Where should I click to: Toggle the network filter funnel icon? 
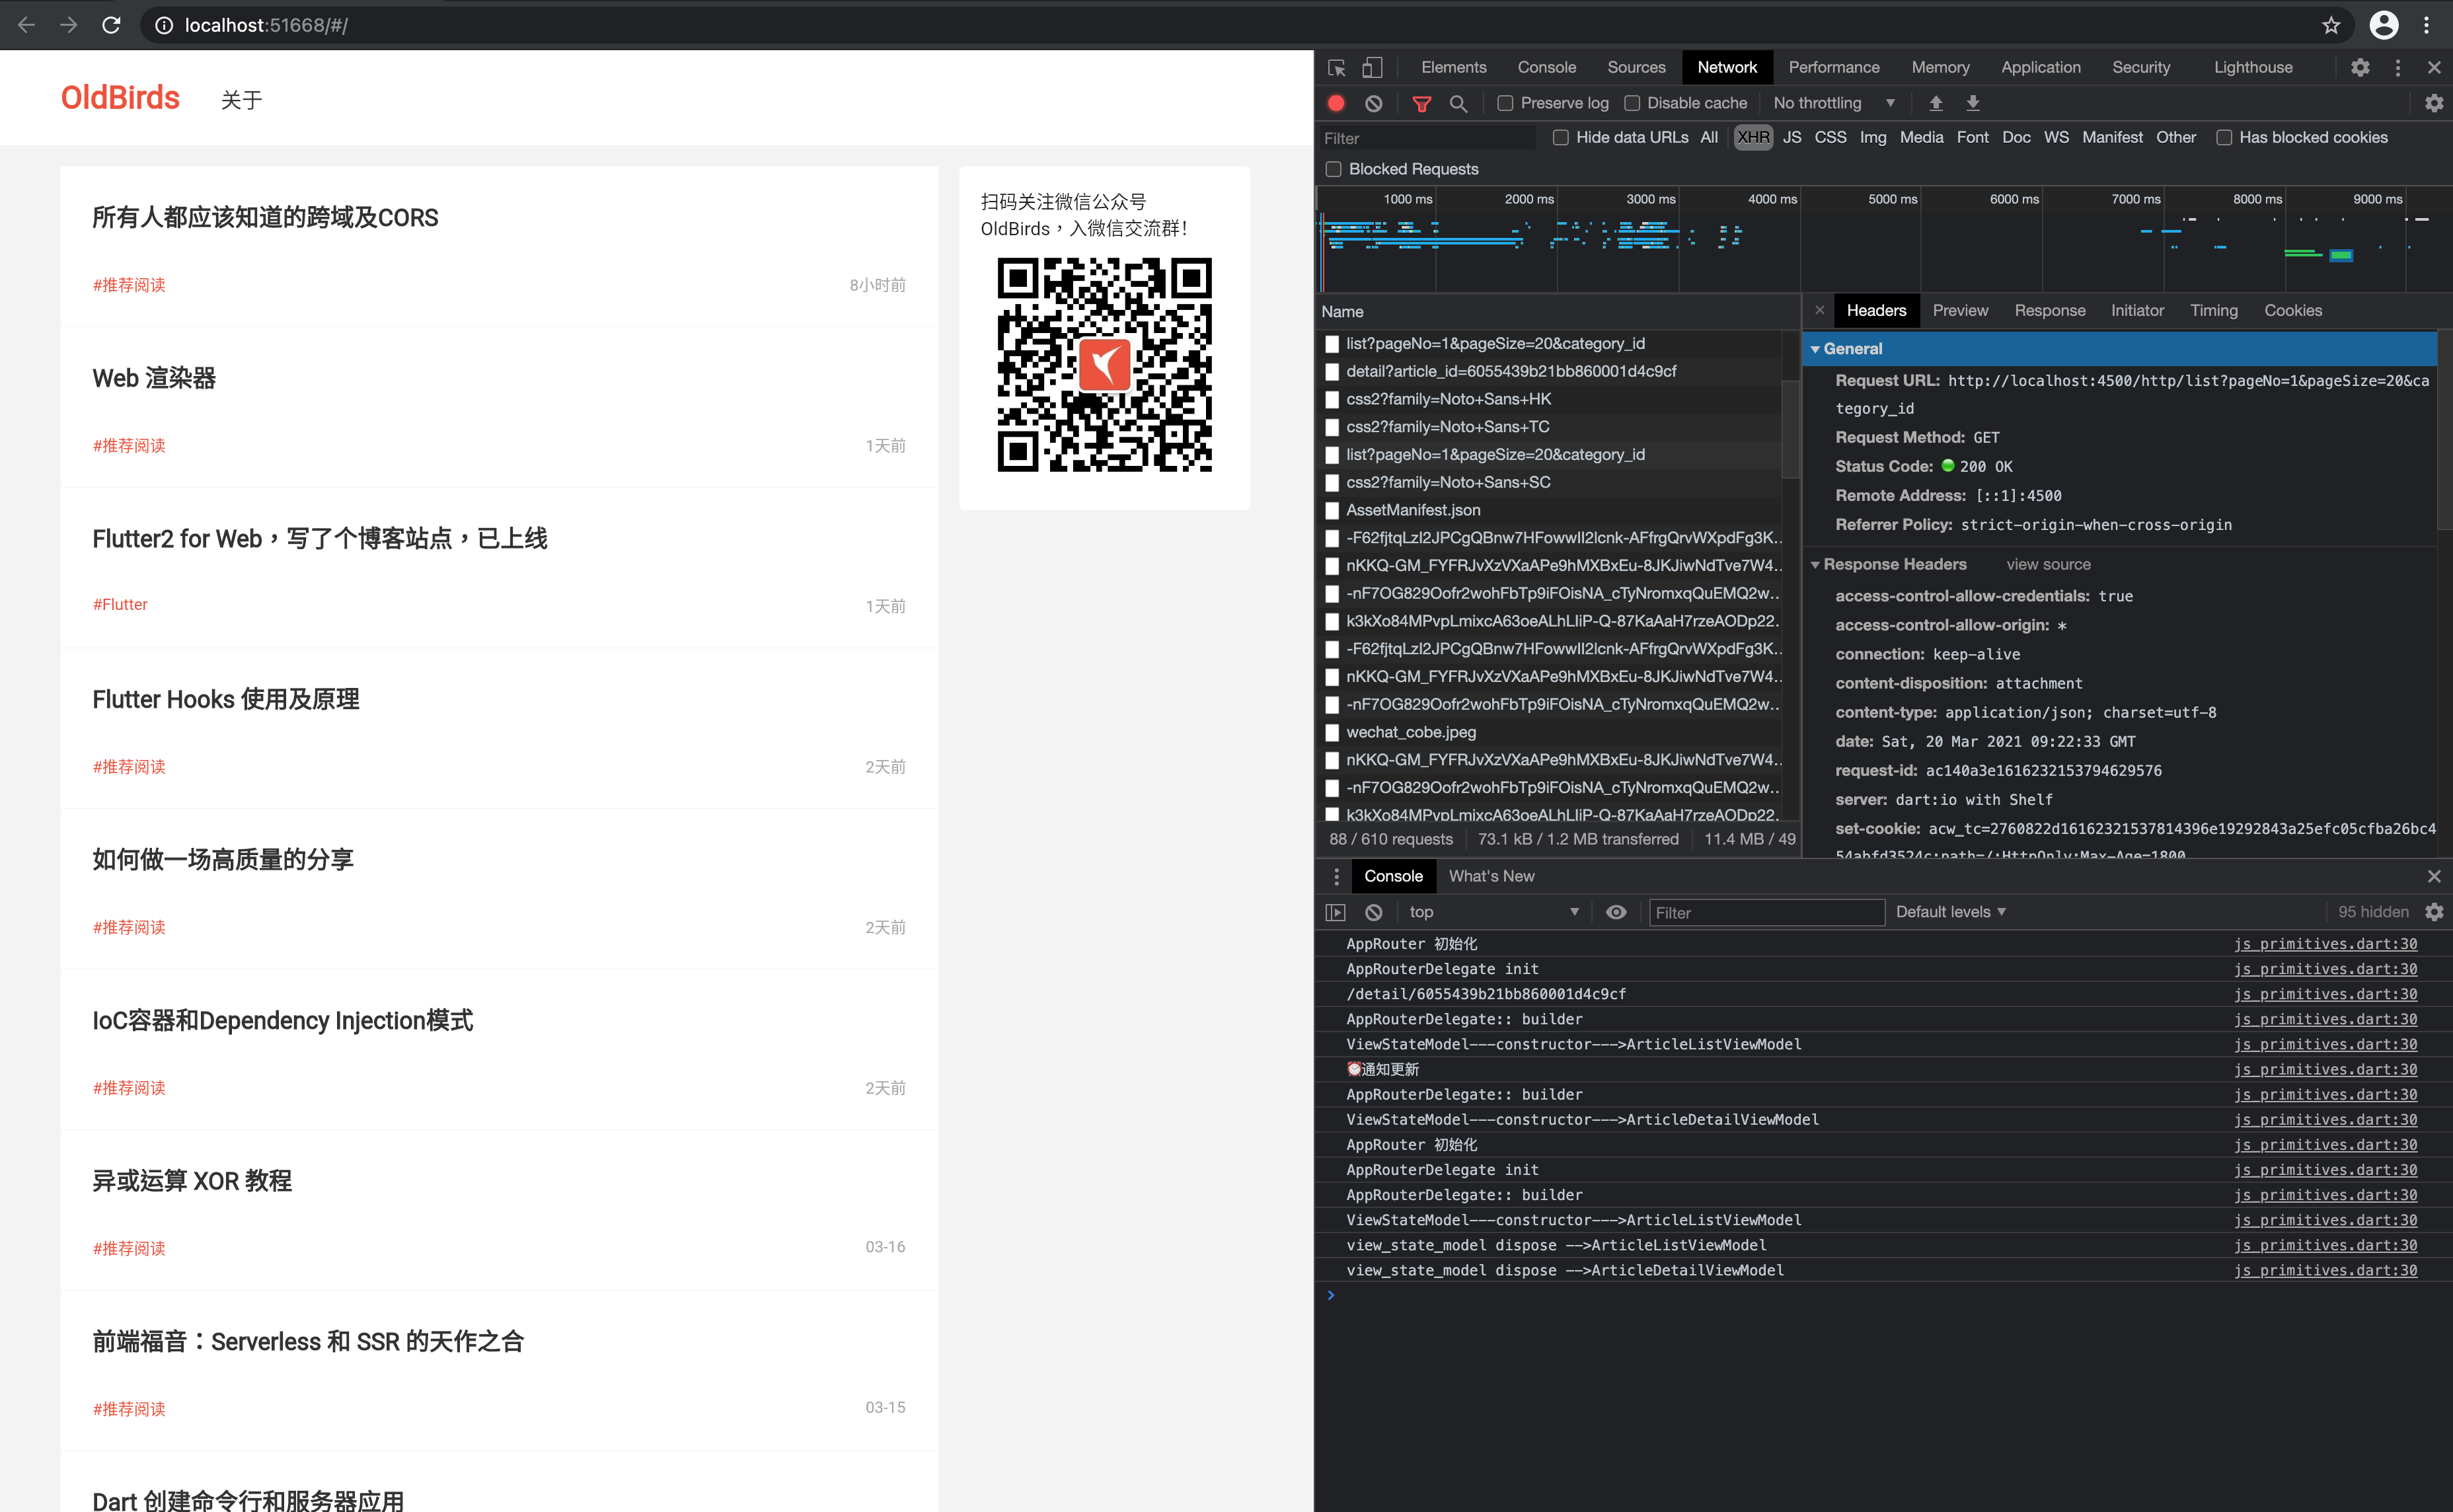coord(1421,103)
